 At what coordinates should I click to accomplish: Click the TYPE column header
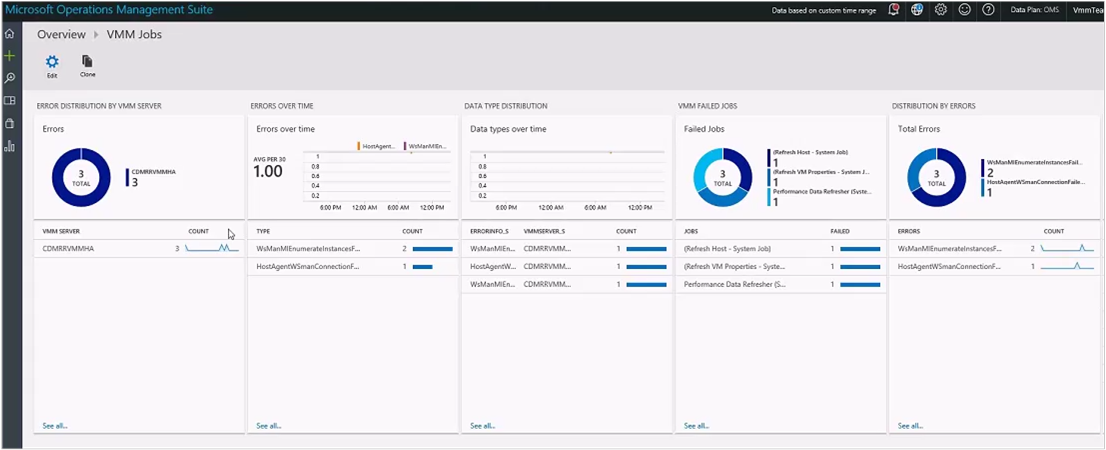point(263,231)
